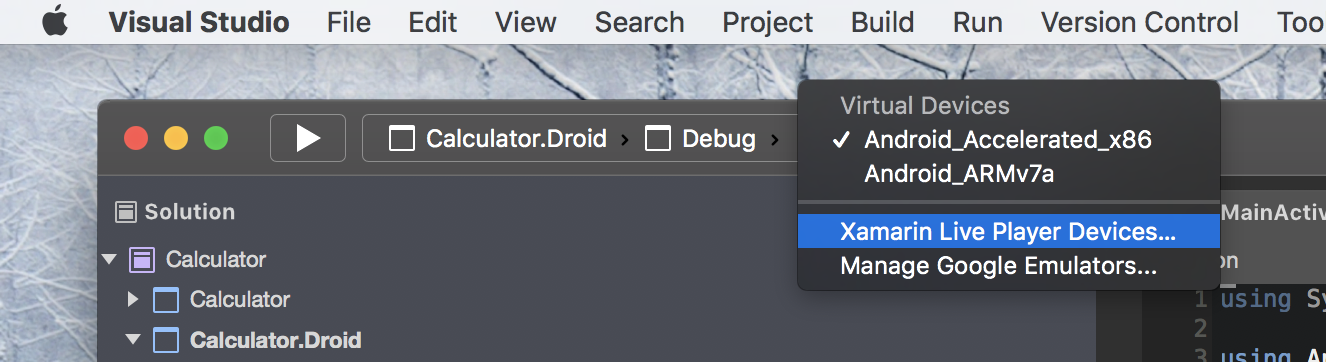Run the project with the play button

coord(308,138)
